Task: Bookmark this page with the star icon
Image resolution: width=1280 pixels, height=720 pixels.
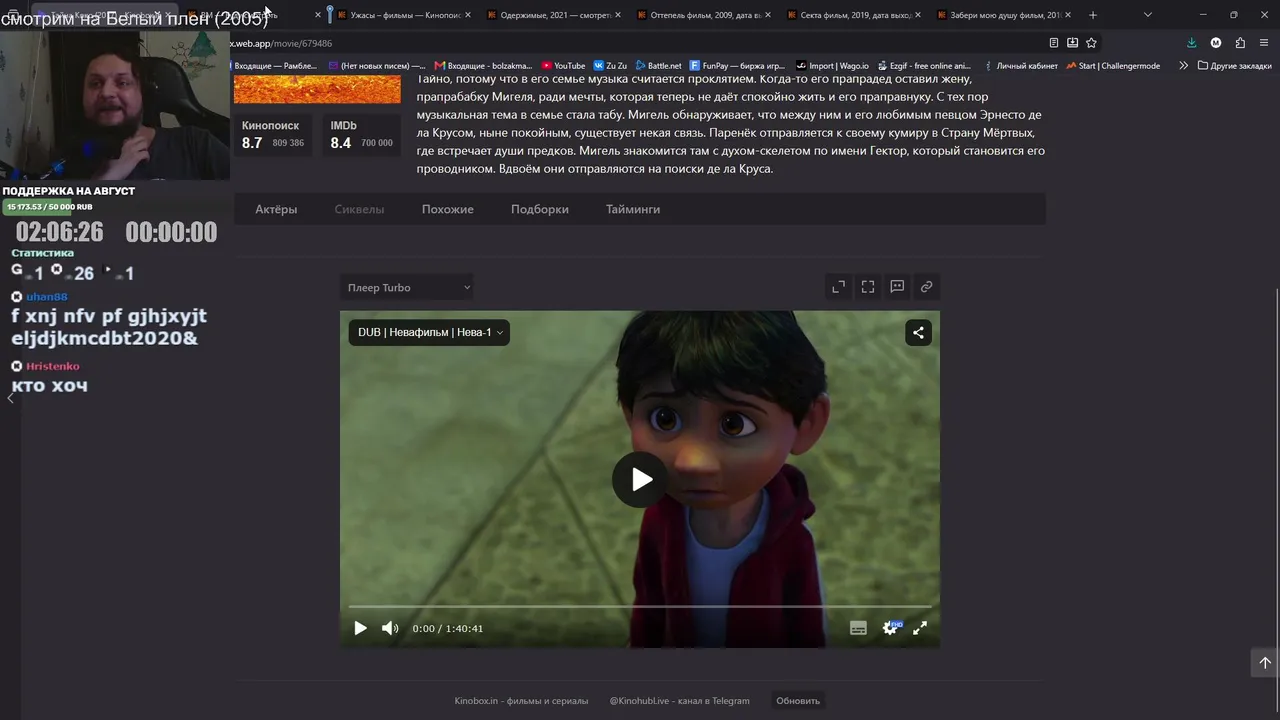Action: (1091, 43)
